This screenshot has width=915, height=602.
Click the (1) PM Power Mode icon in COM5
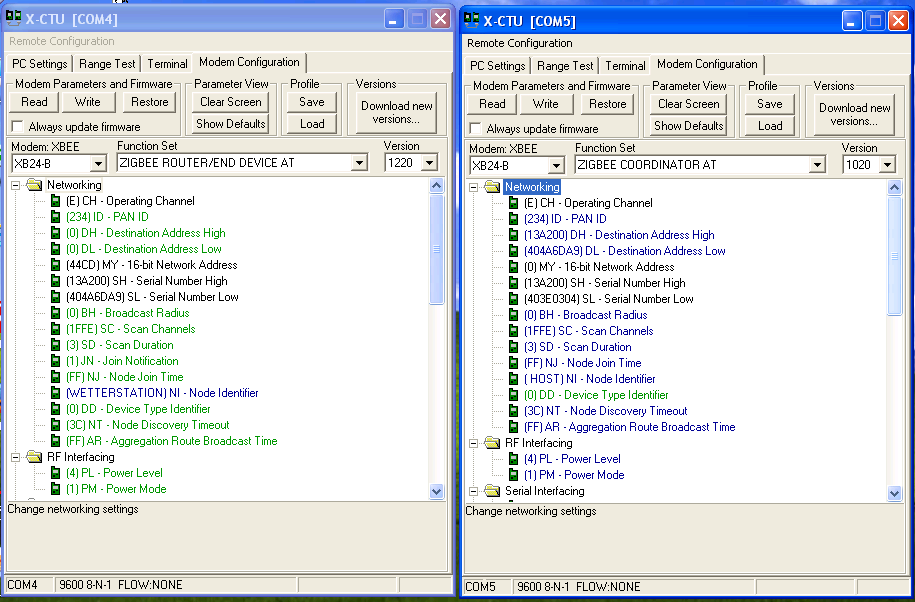click(514, 475)
